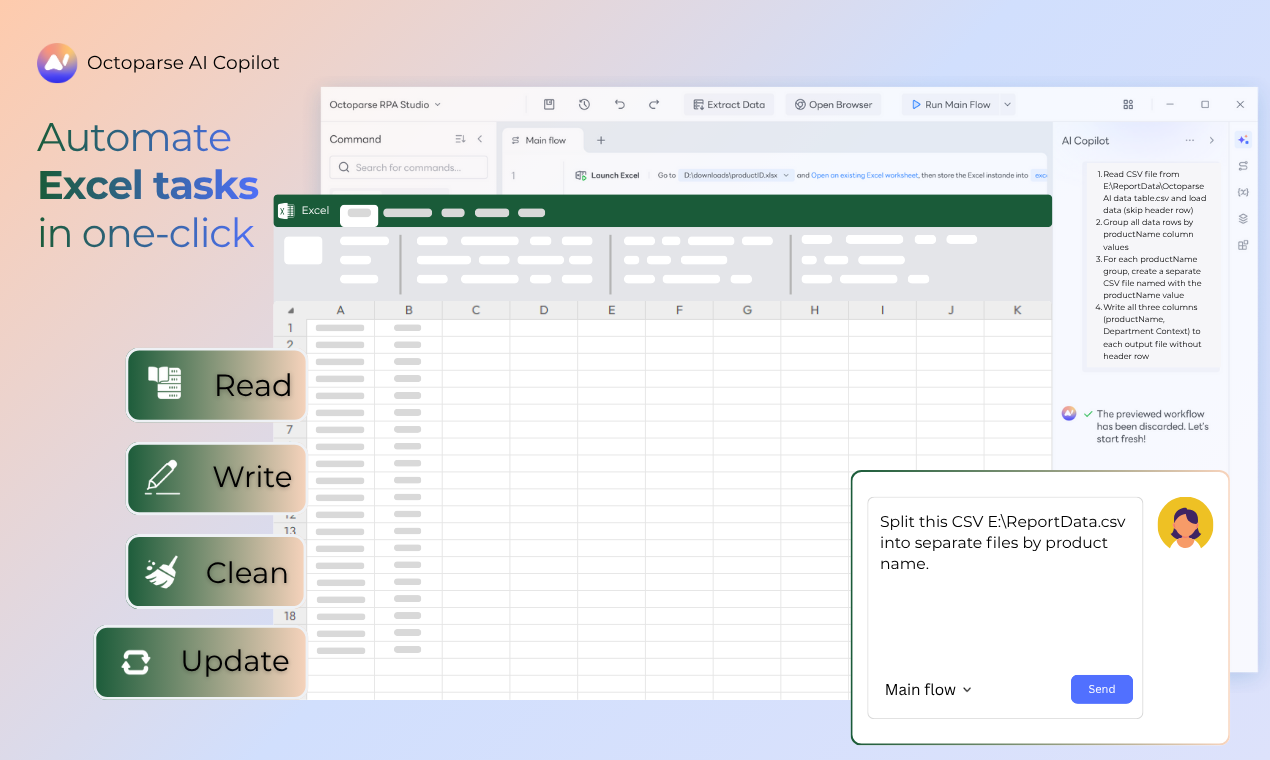Click the apps grid icon near window controls
1270x760 pixels.
[1128, 104]
